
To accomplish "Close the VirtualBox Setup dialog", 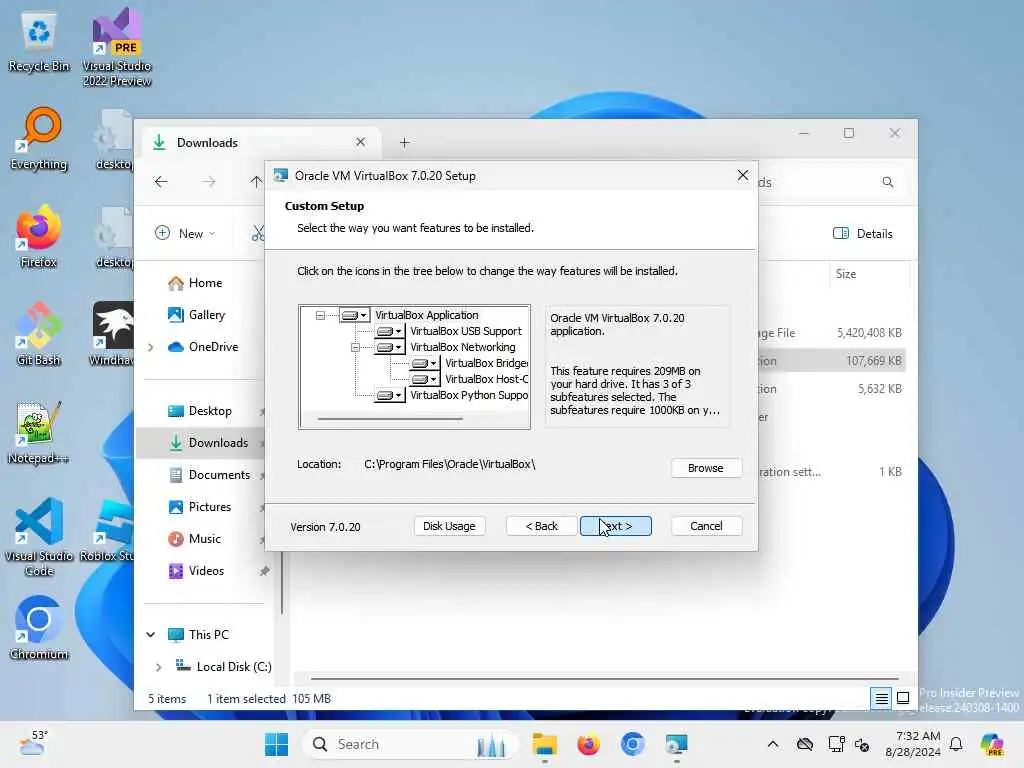I will (x=743, y=176).
